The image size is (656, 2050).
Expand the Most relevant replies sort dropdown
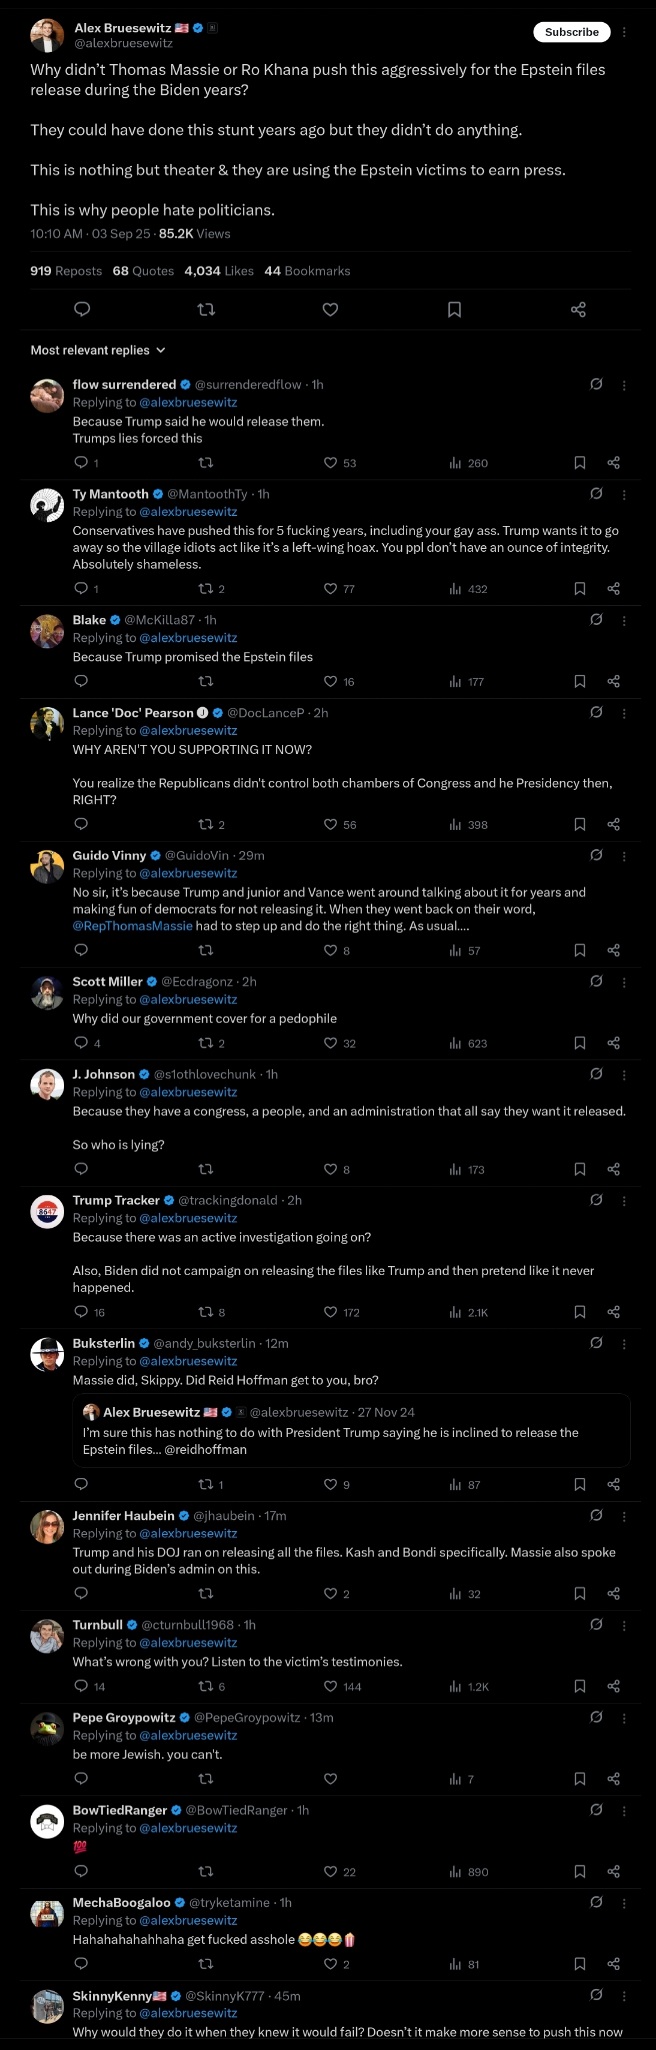(x=98, y=350)
